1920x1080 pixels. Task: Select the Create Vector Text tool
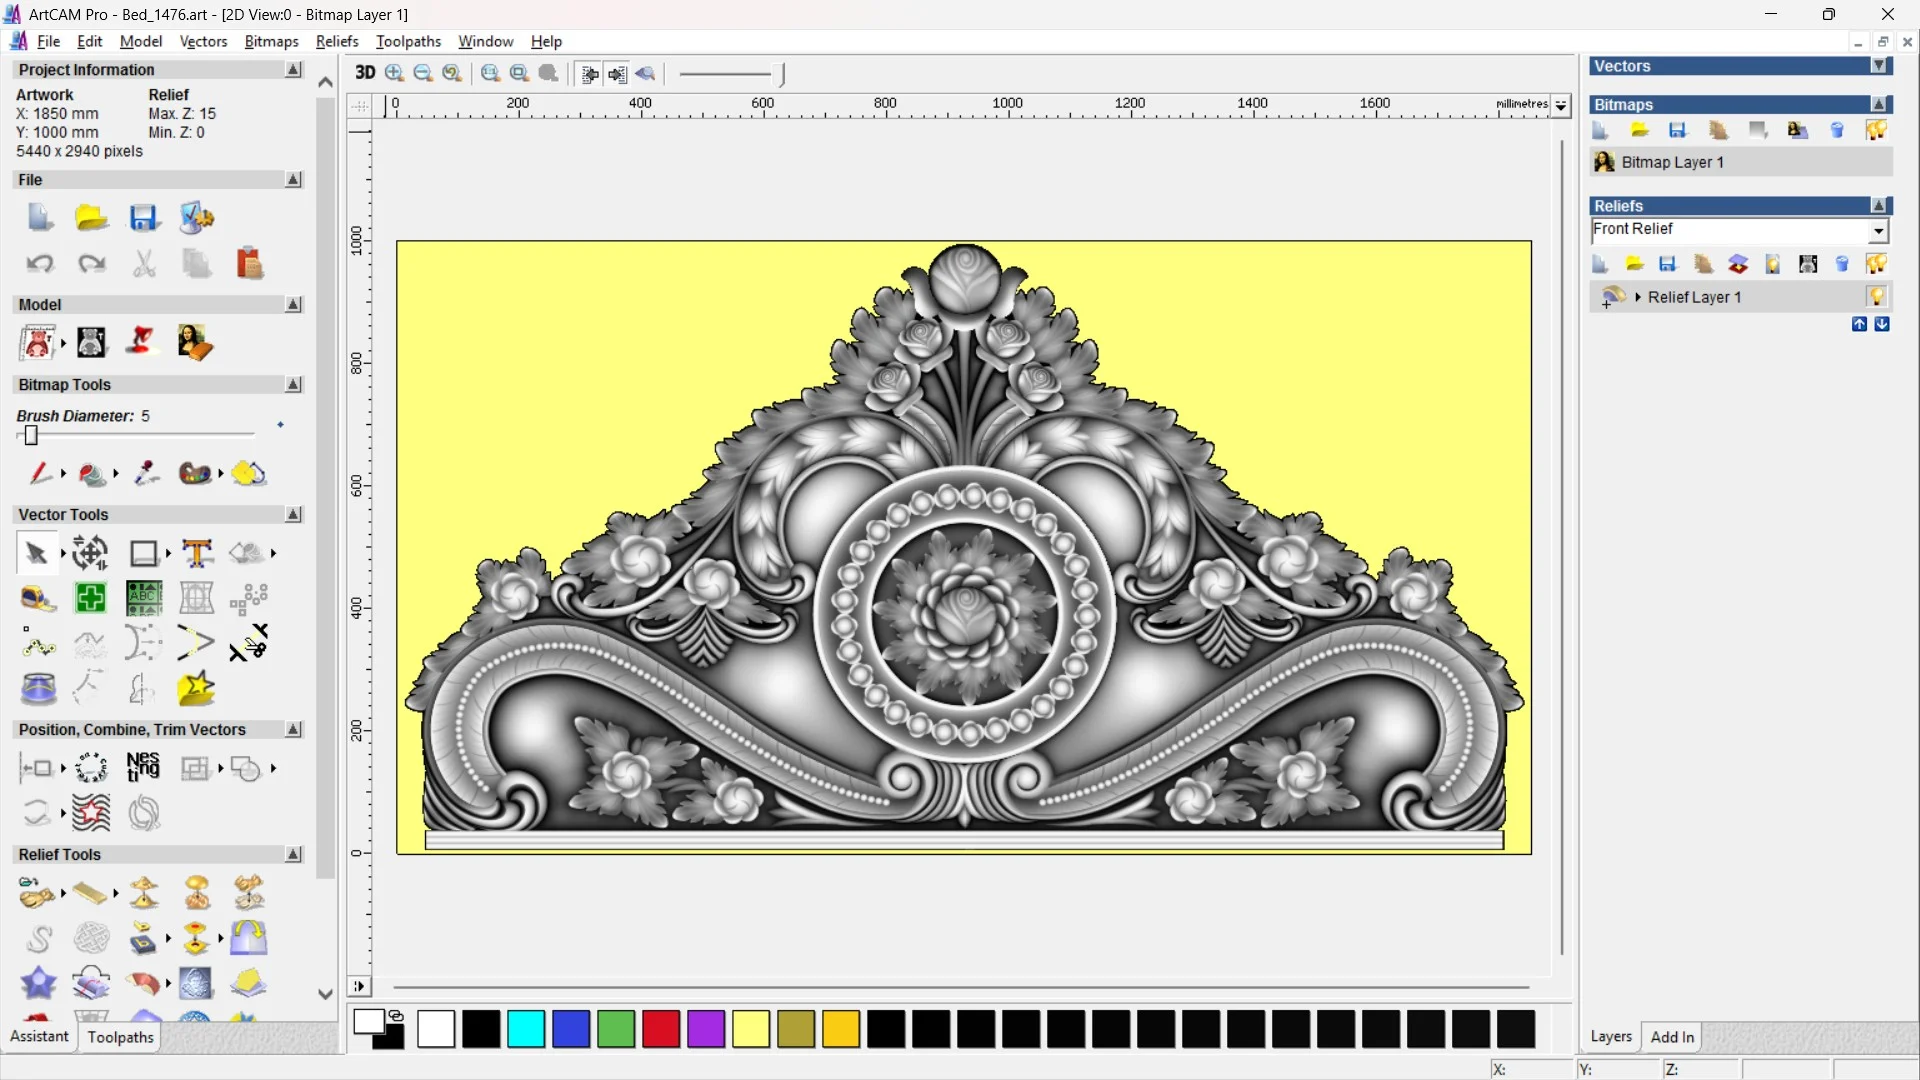pos(197,553)
